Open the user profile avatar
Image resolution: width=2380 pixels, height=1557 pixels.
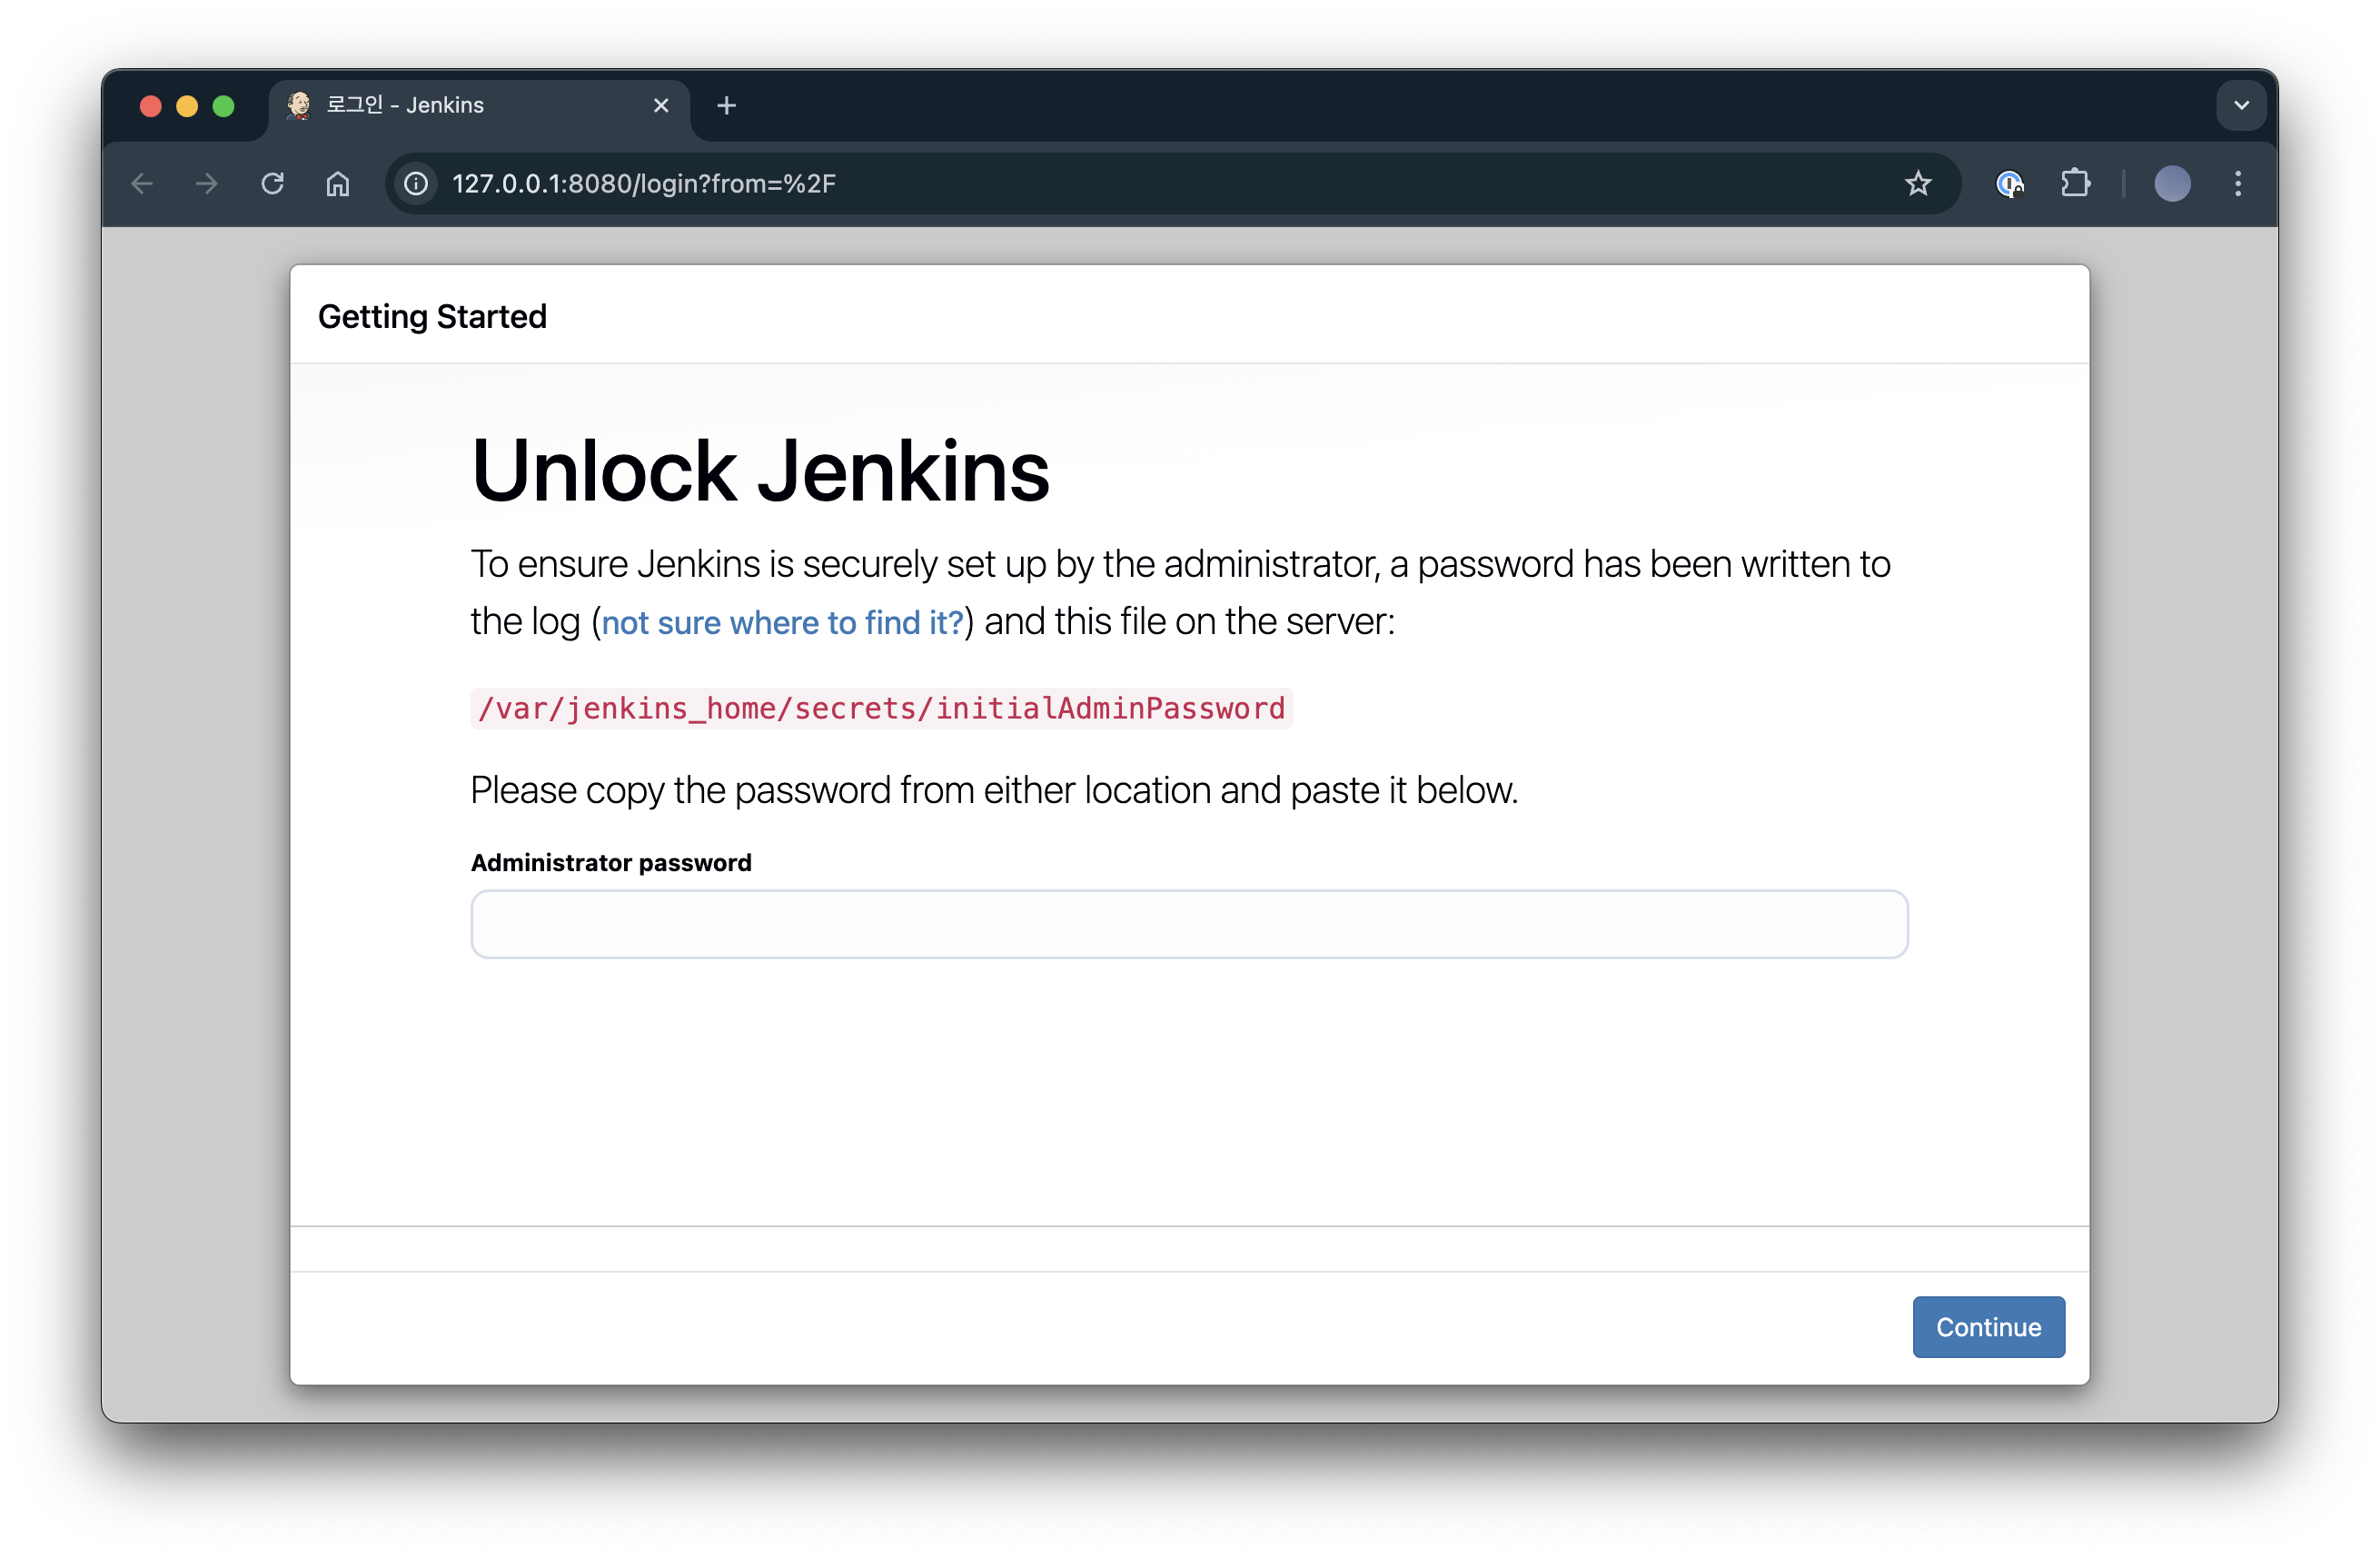pyautogui.click(x=2171, y=184)
